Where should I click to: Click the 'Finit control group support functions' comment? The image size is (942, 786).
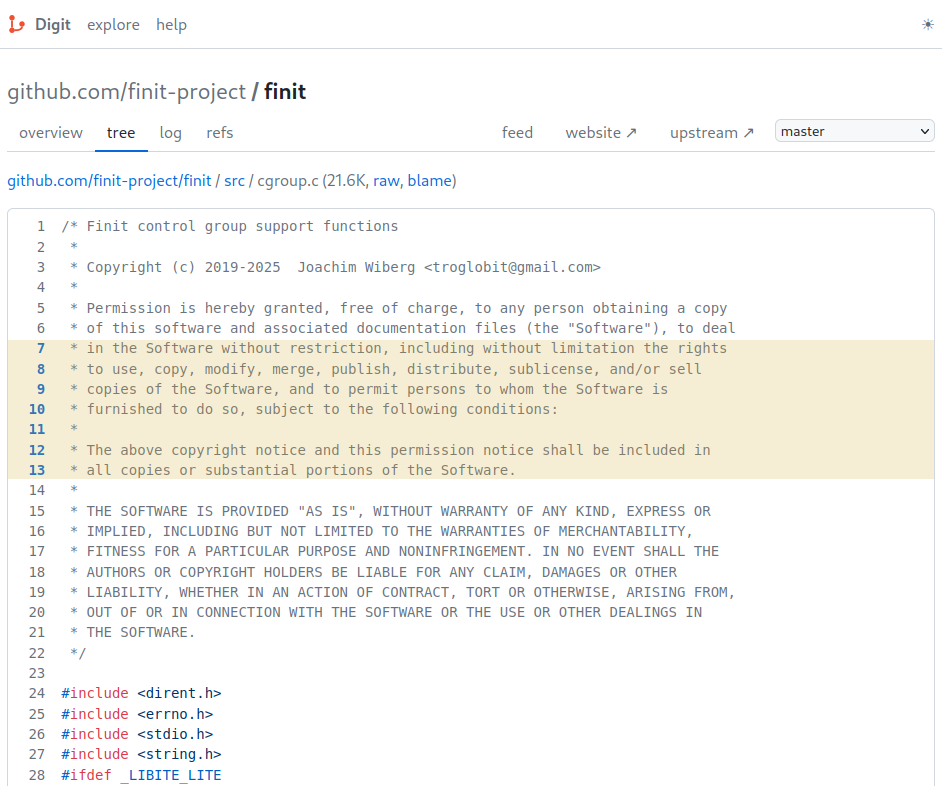(229, 227)
